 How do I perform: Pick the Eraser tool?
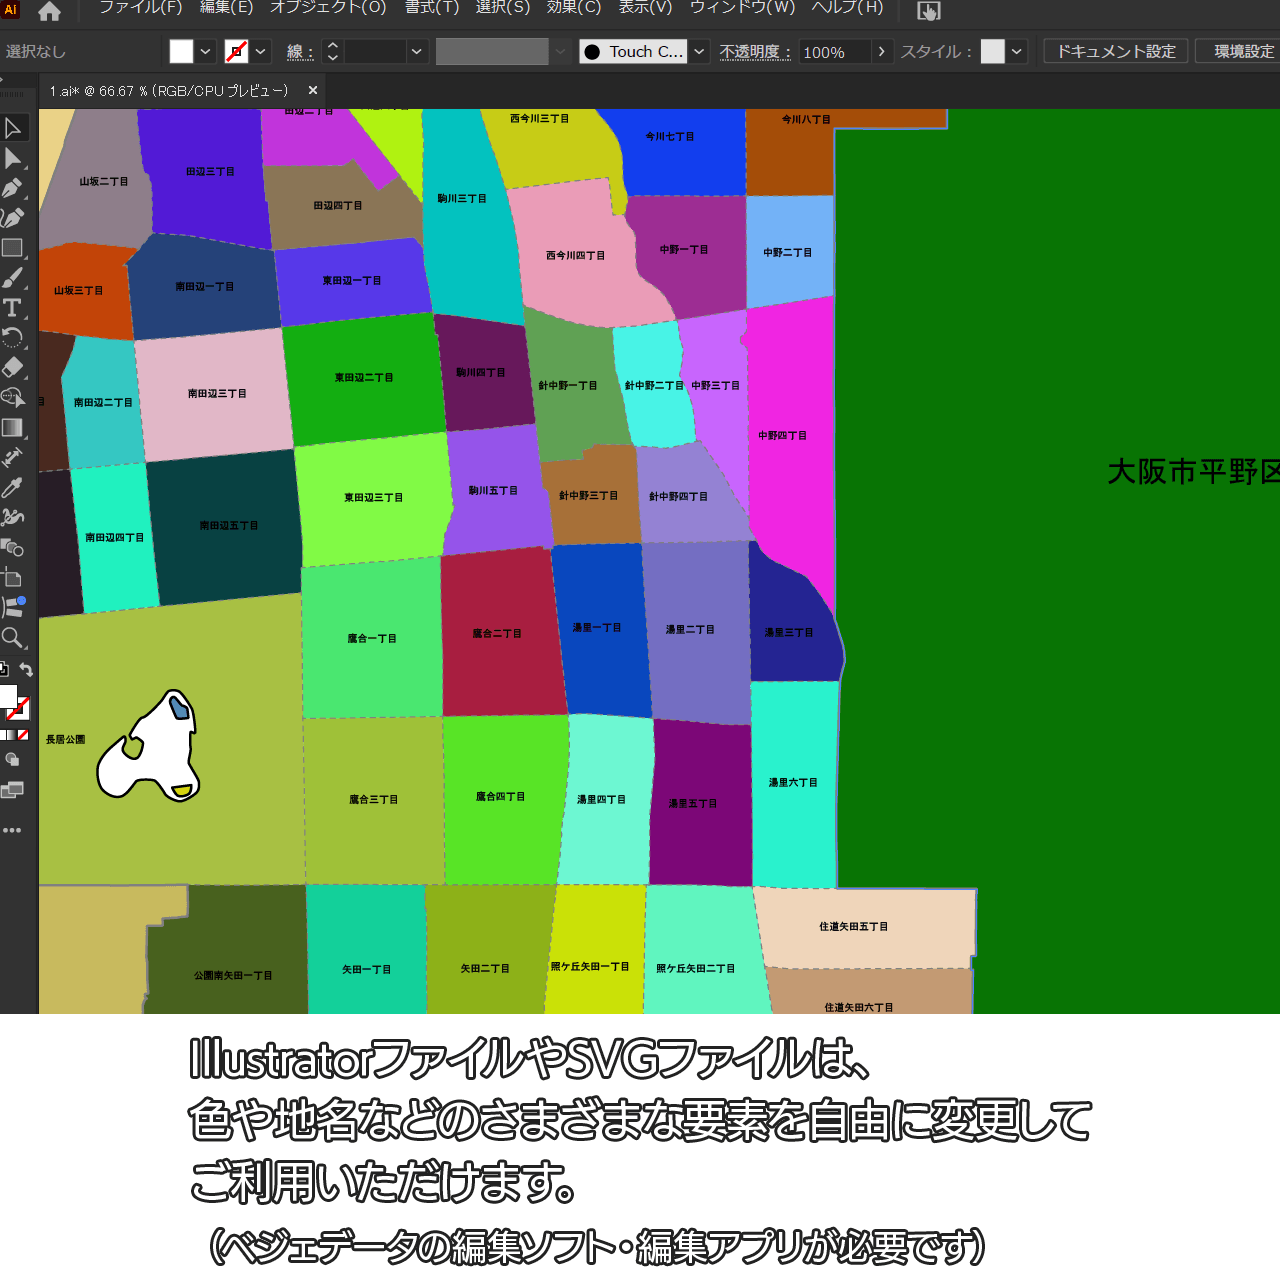click(x=13, y=368)
